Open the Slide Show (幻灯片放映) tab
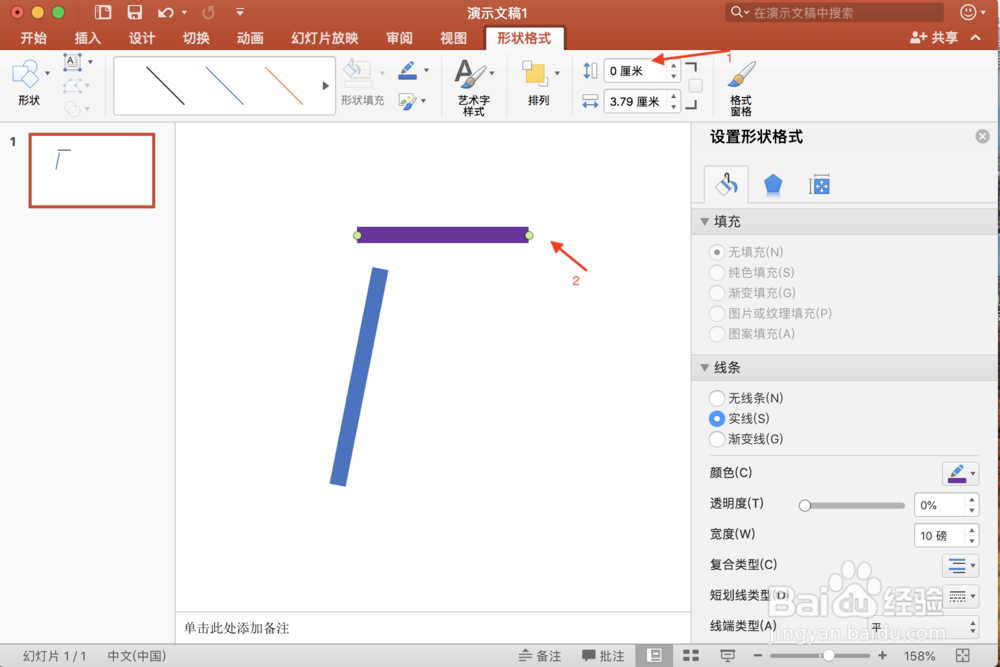Image resolution: width=1000 pixels, height=667 pixels. pyautogui.click(x=325, y=38)
